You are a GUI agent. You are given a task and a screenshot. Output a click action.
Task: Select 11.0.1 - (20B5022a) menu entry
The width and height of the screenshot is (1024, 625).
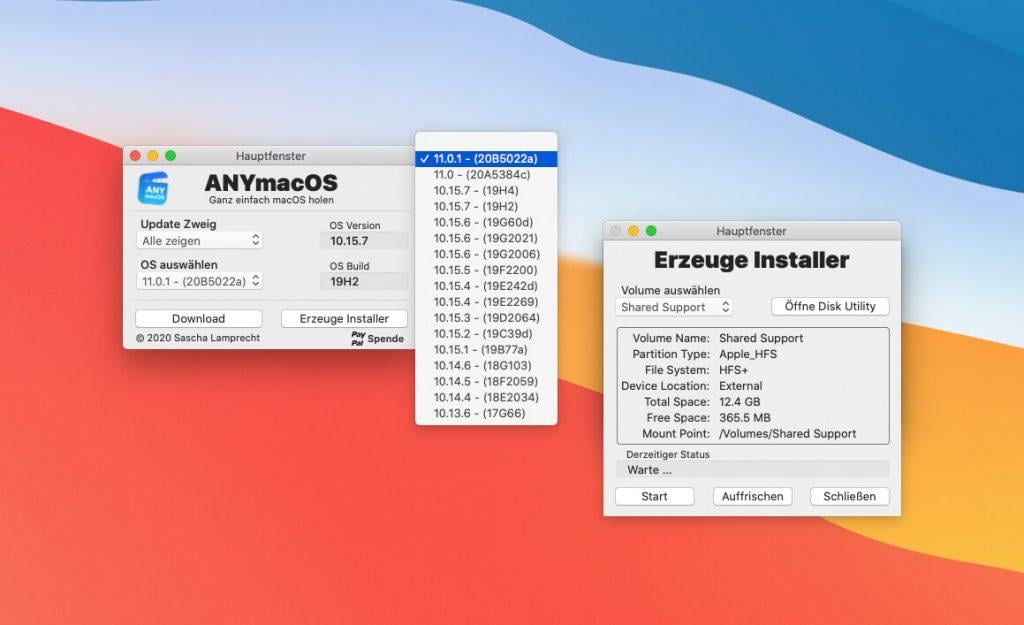[x=486, y=159]
